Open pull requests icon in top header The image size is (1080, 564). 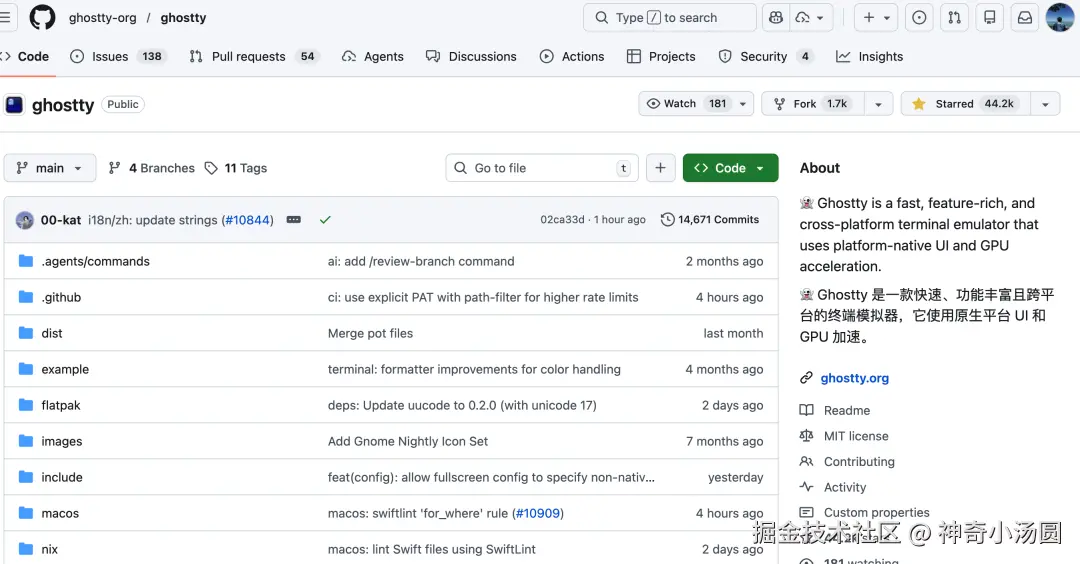coord(955,18)
